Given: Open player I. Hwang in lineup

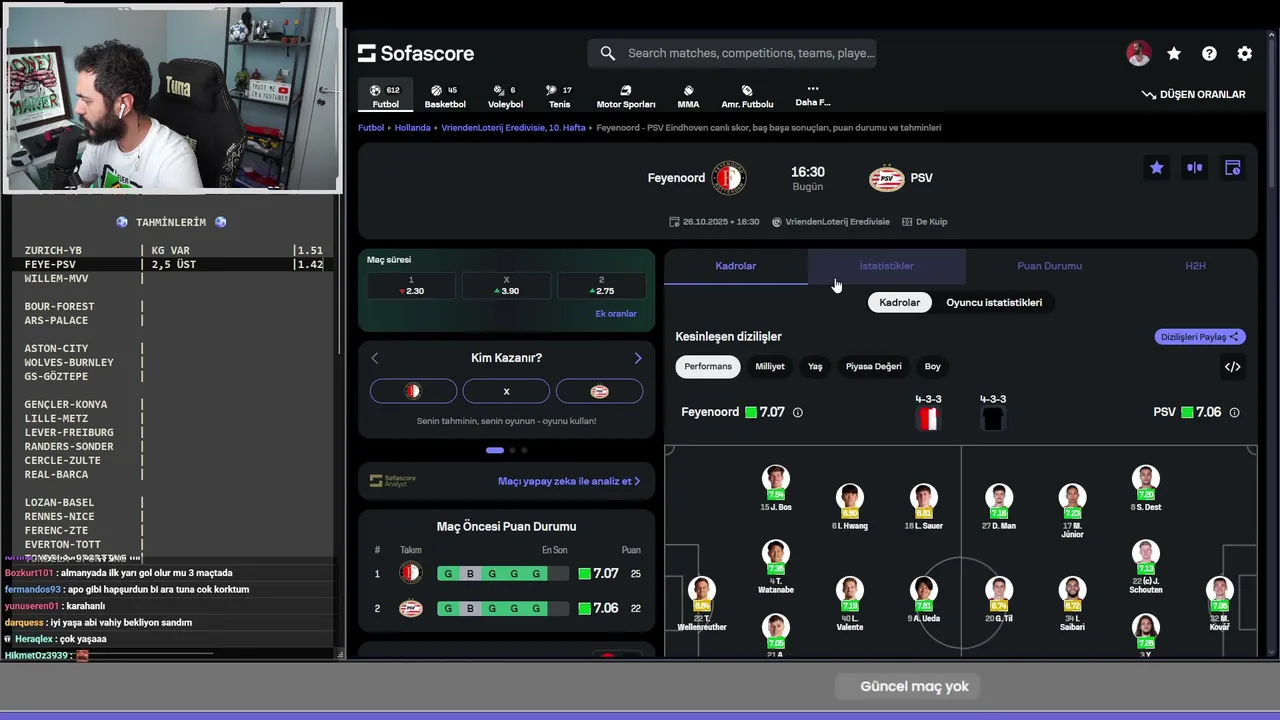Looking at the screenshot, I should [x=849, y=507].
